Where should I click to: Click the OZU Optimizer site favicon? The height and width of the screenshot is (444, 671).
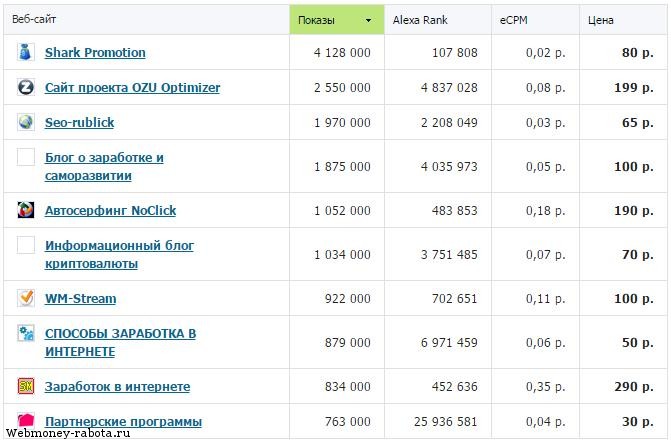coord(26,87)
